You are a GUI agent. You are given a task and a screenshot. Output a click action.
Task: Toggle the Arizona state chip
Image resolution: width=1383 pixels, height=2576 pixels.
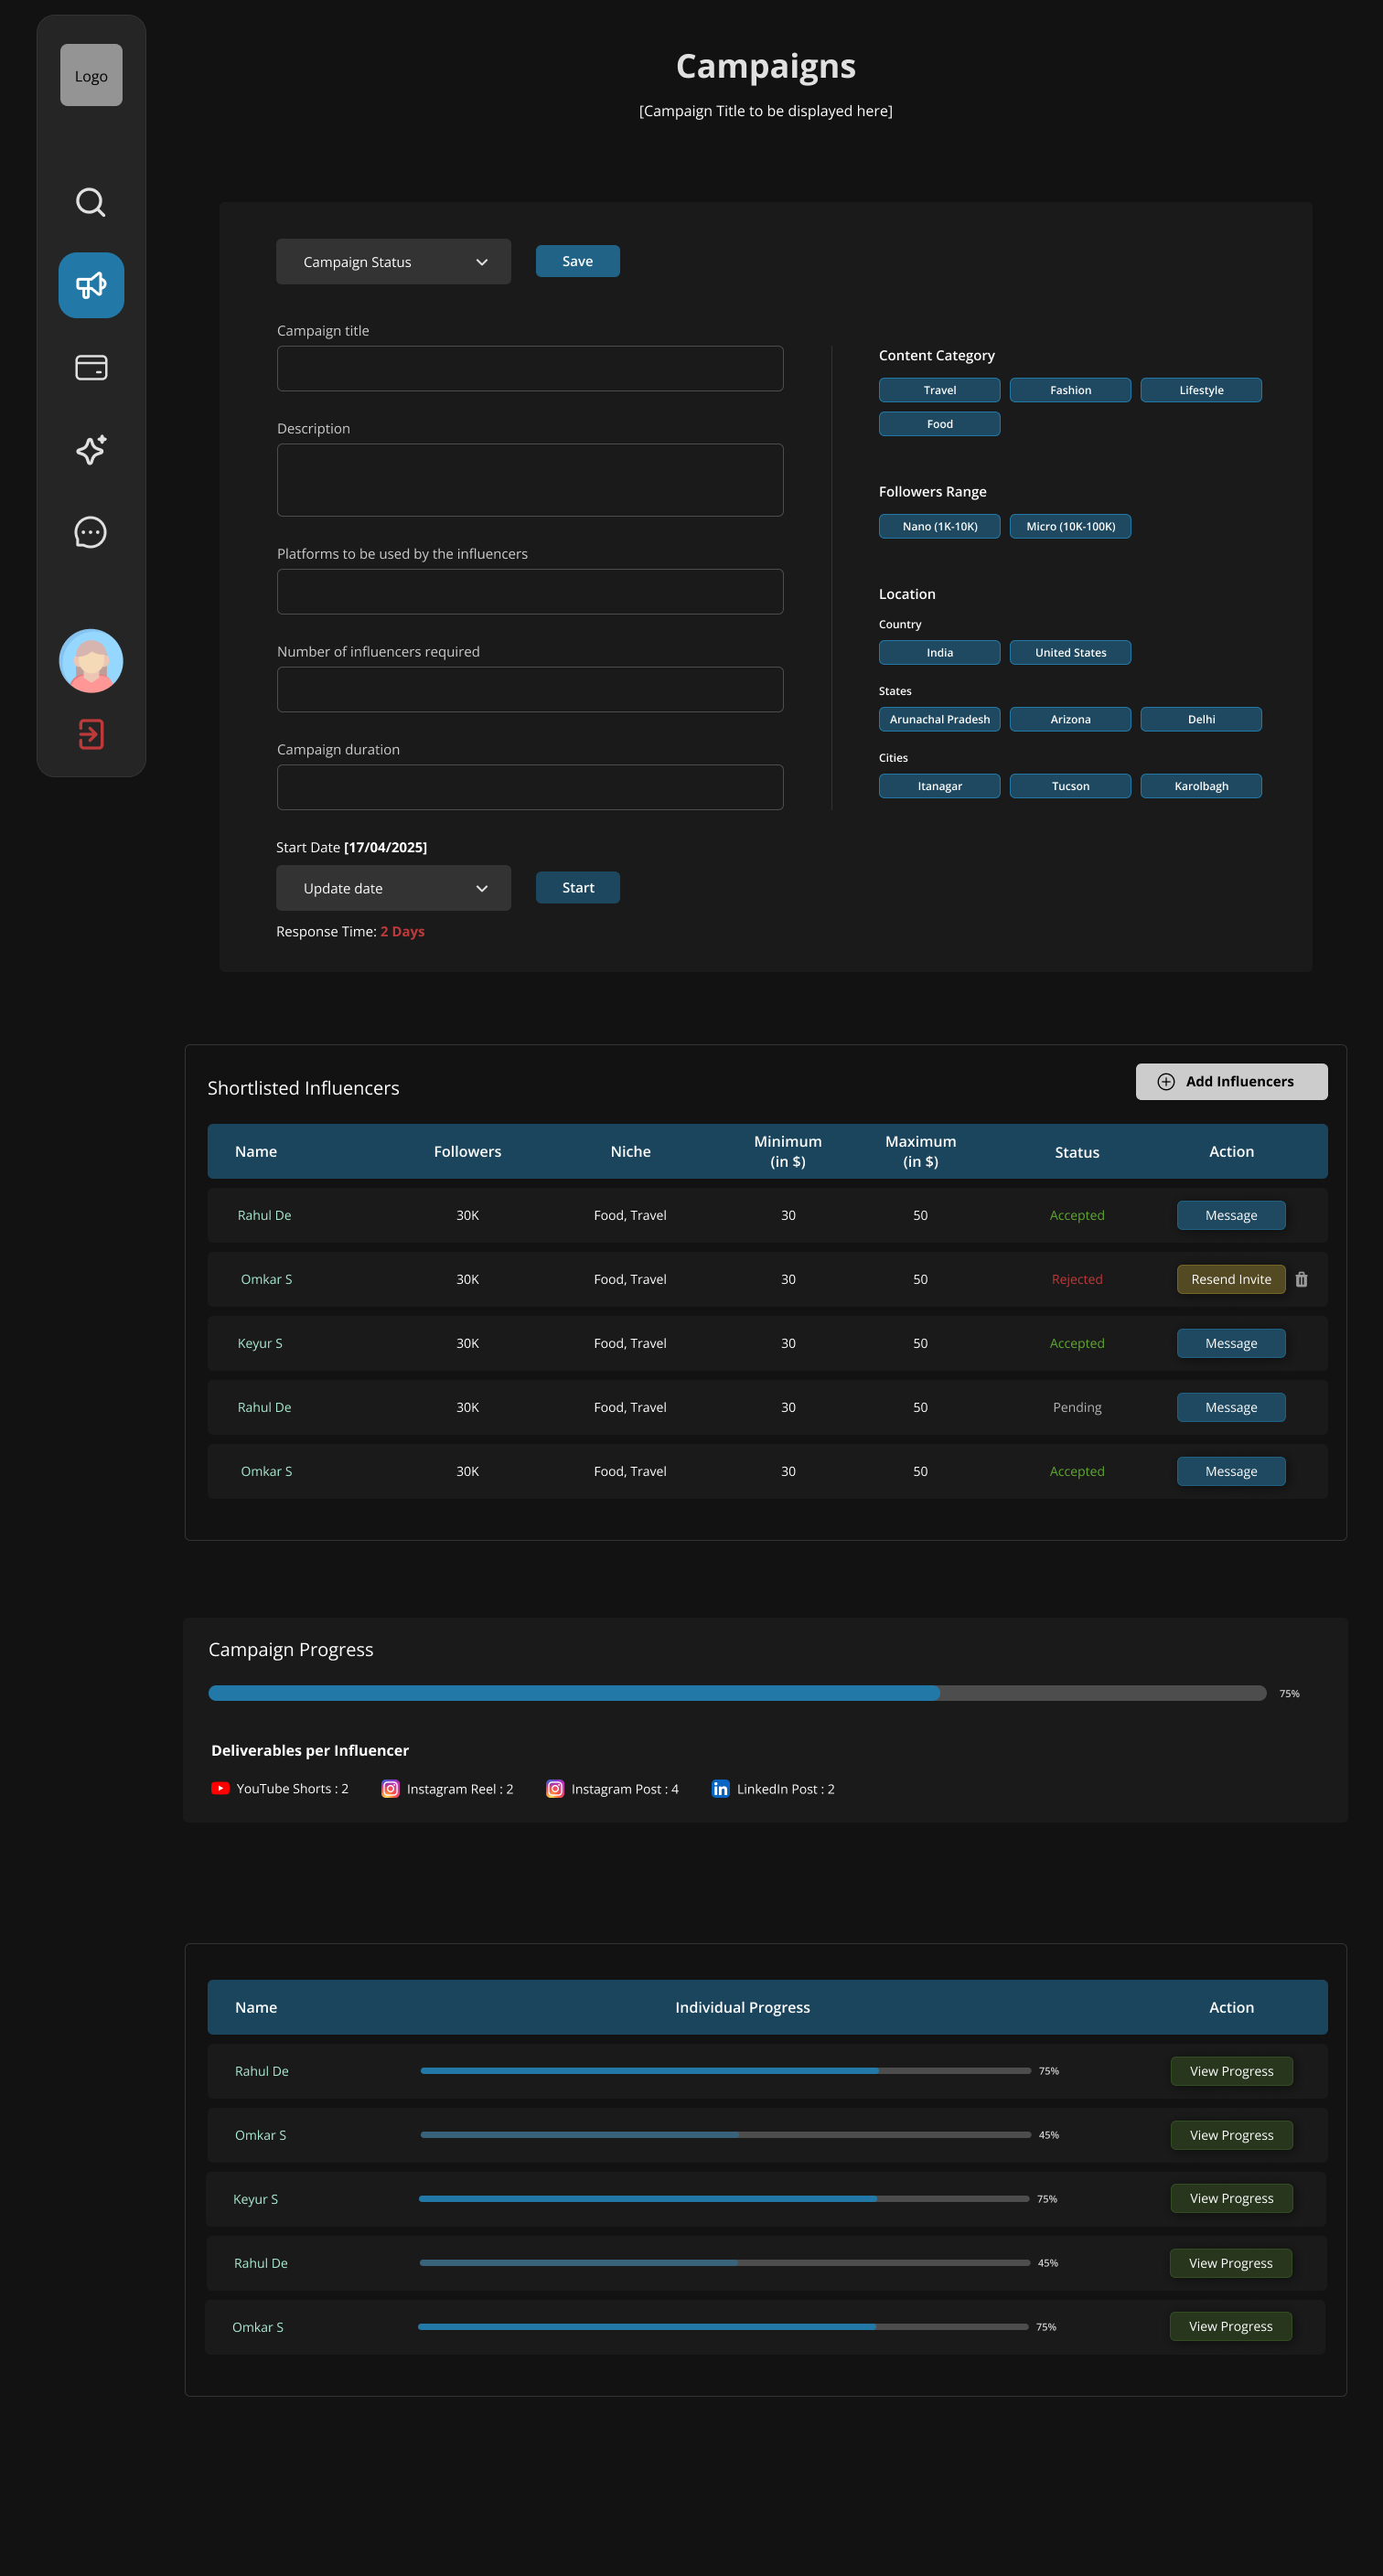click(x=1070, y=719)
